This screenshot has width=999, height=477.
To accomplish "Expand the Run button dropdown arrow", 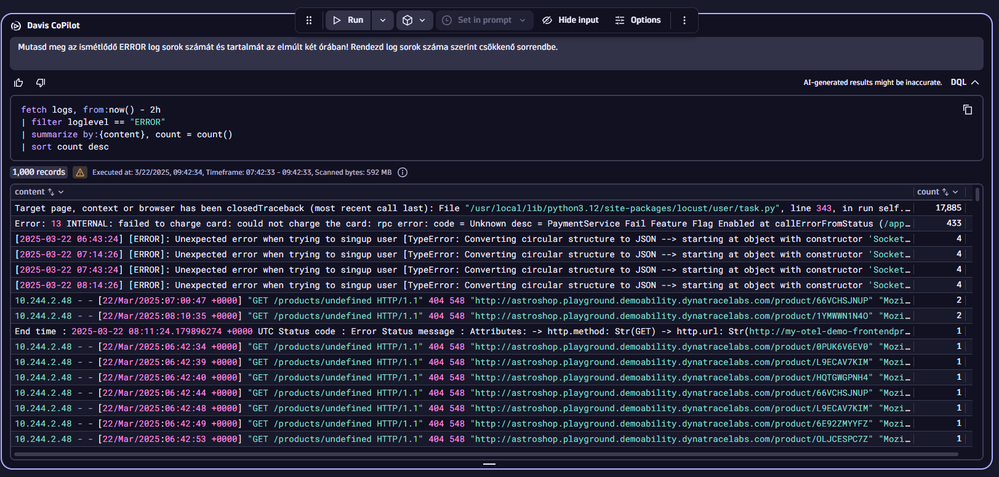I will tap(383, 20).
